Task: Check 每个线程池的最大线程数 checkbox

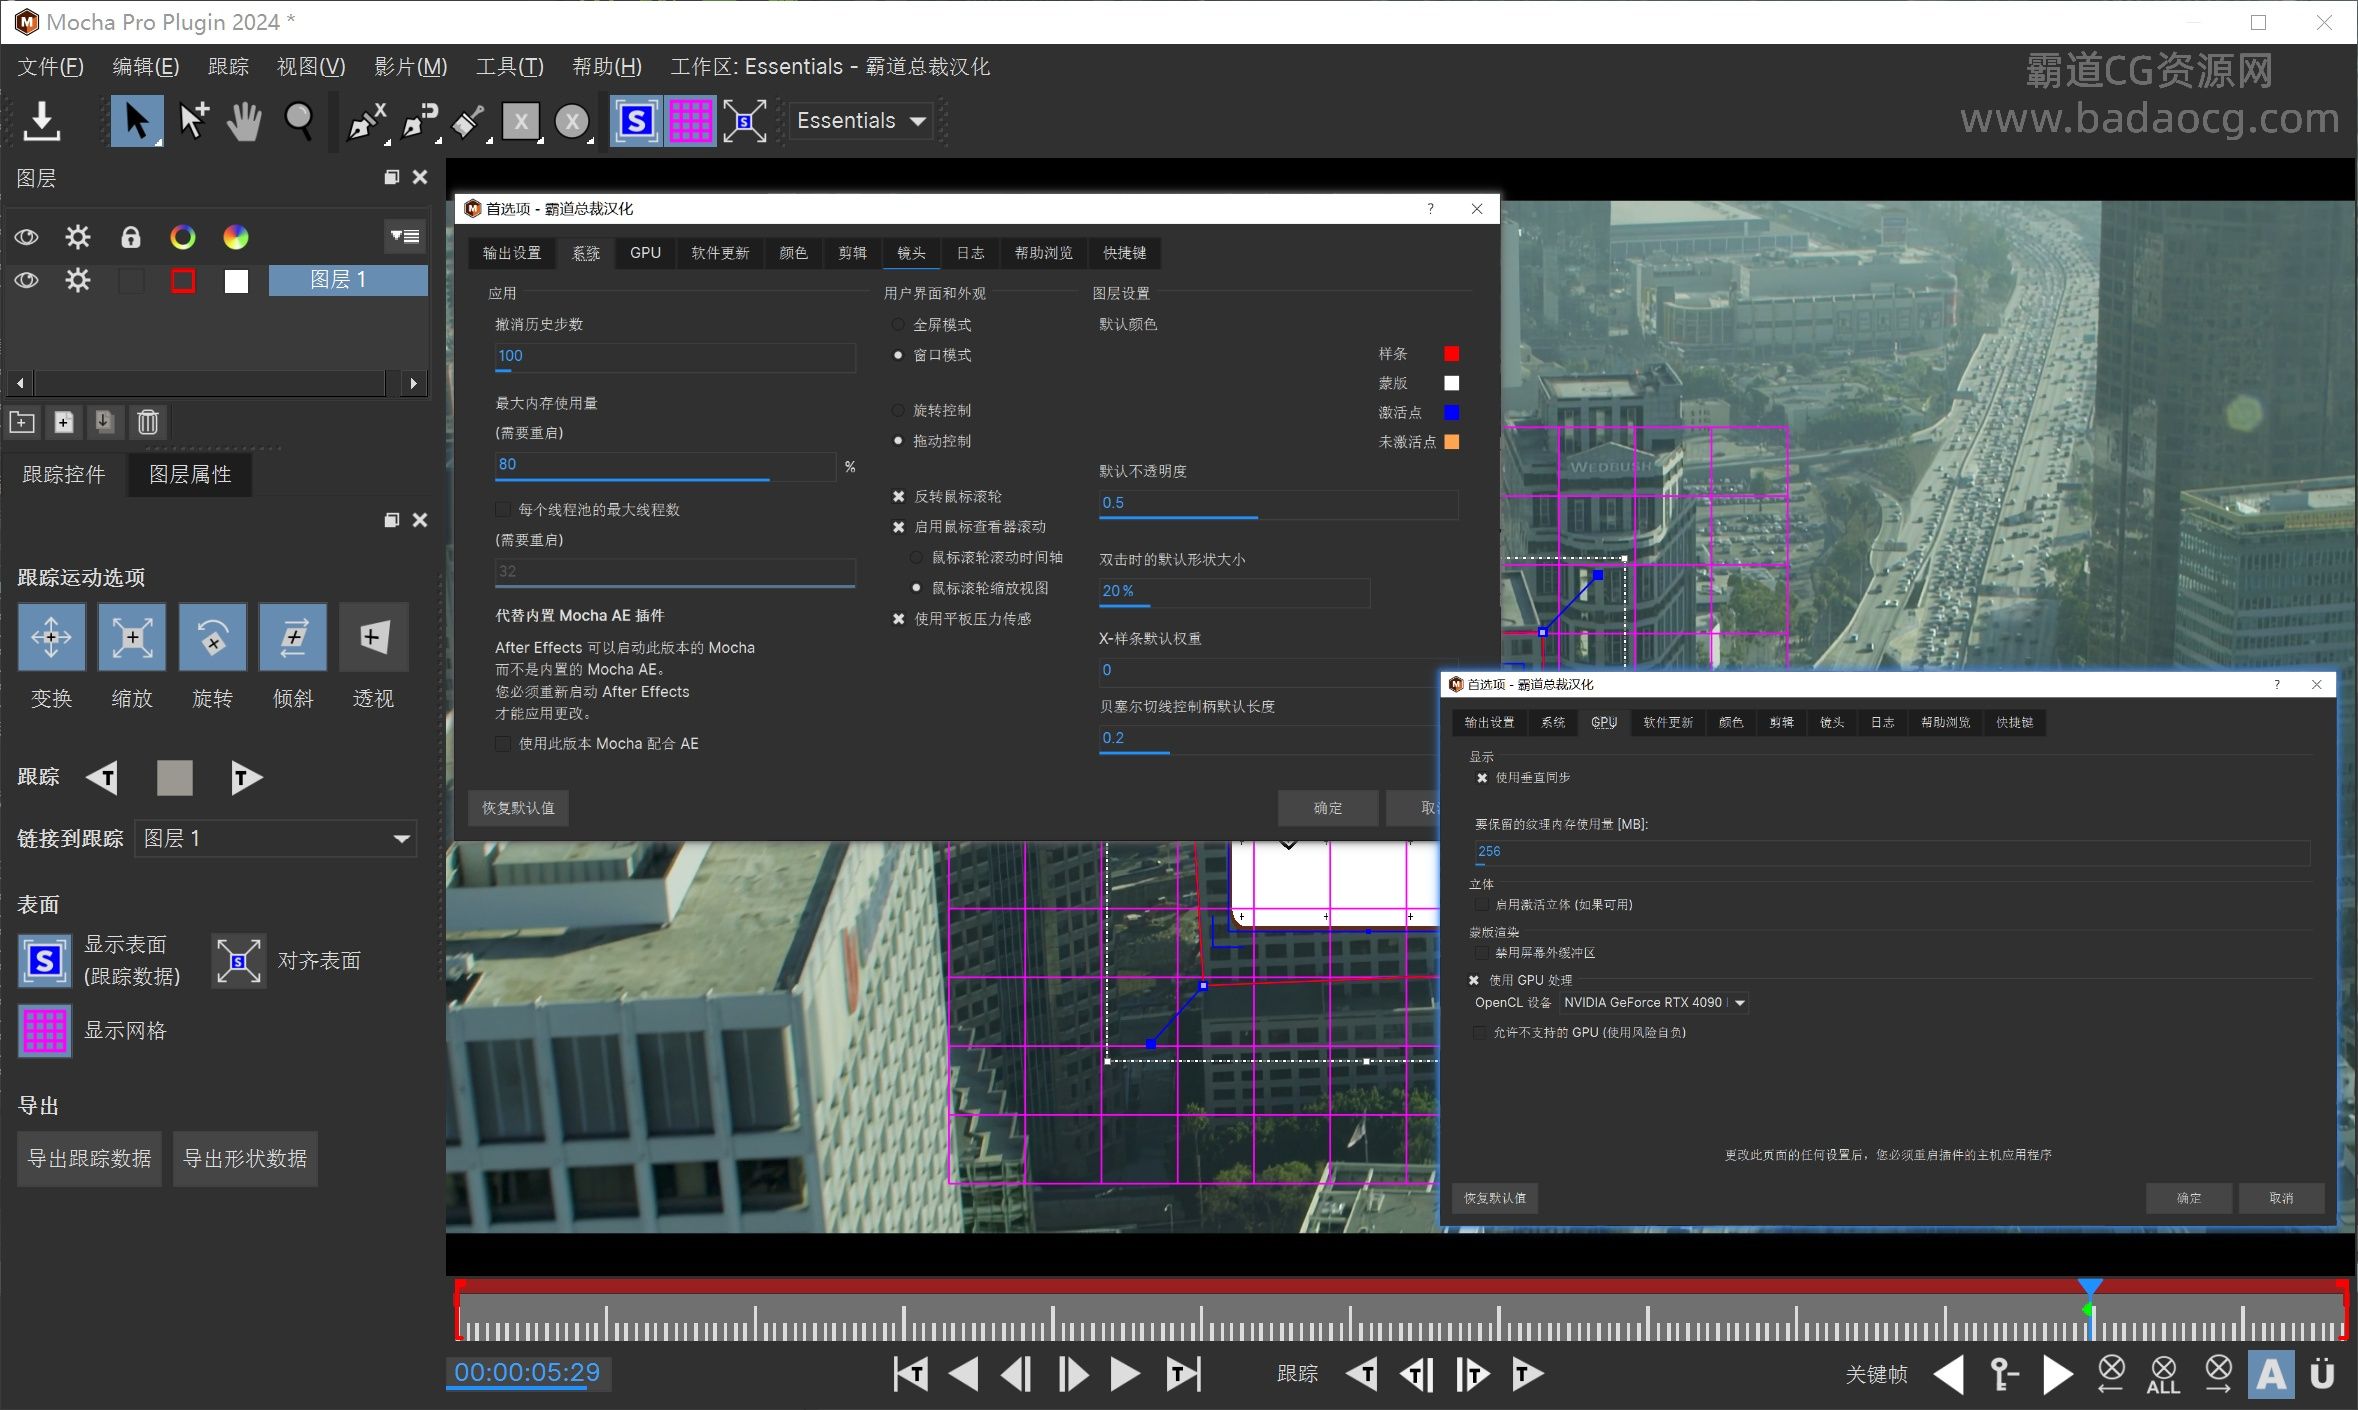Action: coord(503,510)
